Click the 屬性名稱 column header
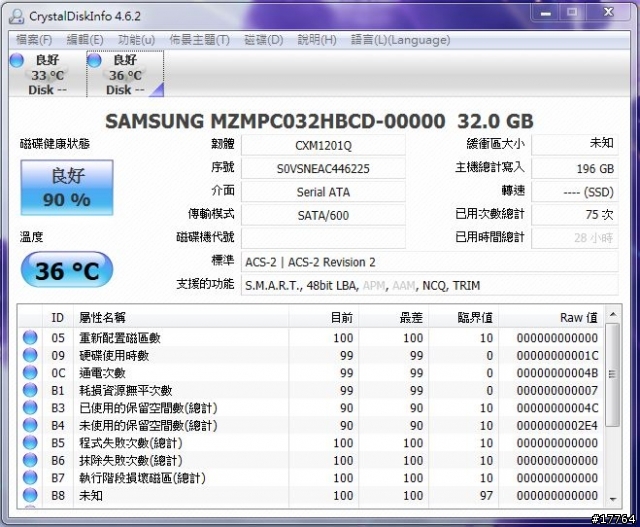Image resolution: width=640 pixels, height=527 pixels. pos(181,317)
